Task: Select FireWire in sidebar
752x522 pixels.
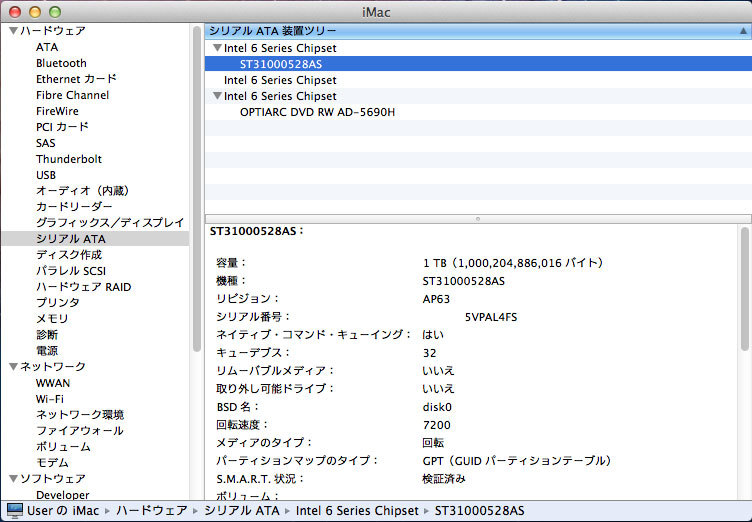Action: point(57,111)
